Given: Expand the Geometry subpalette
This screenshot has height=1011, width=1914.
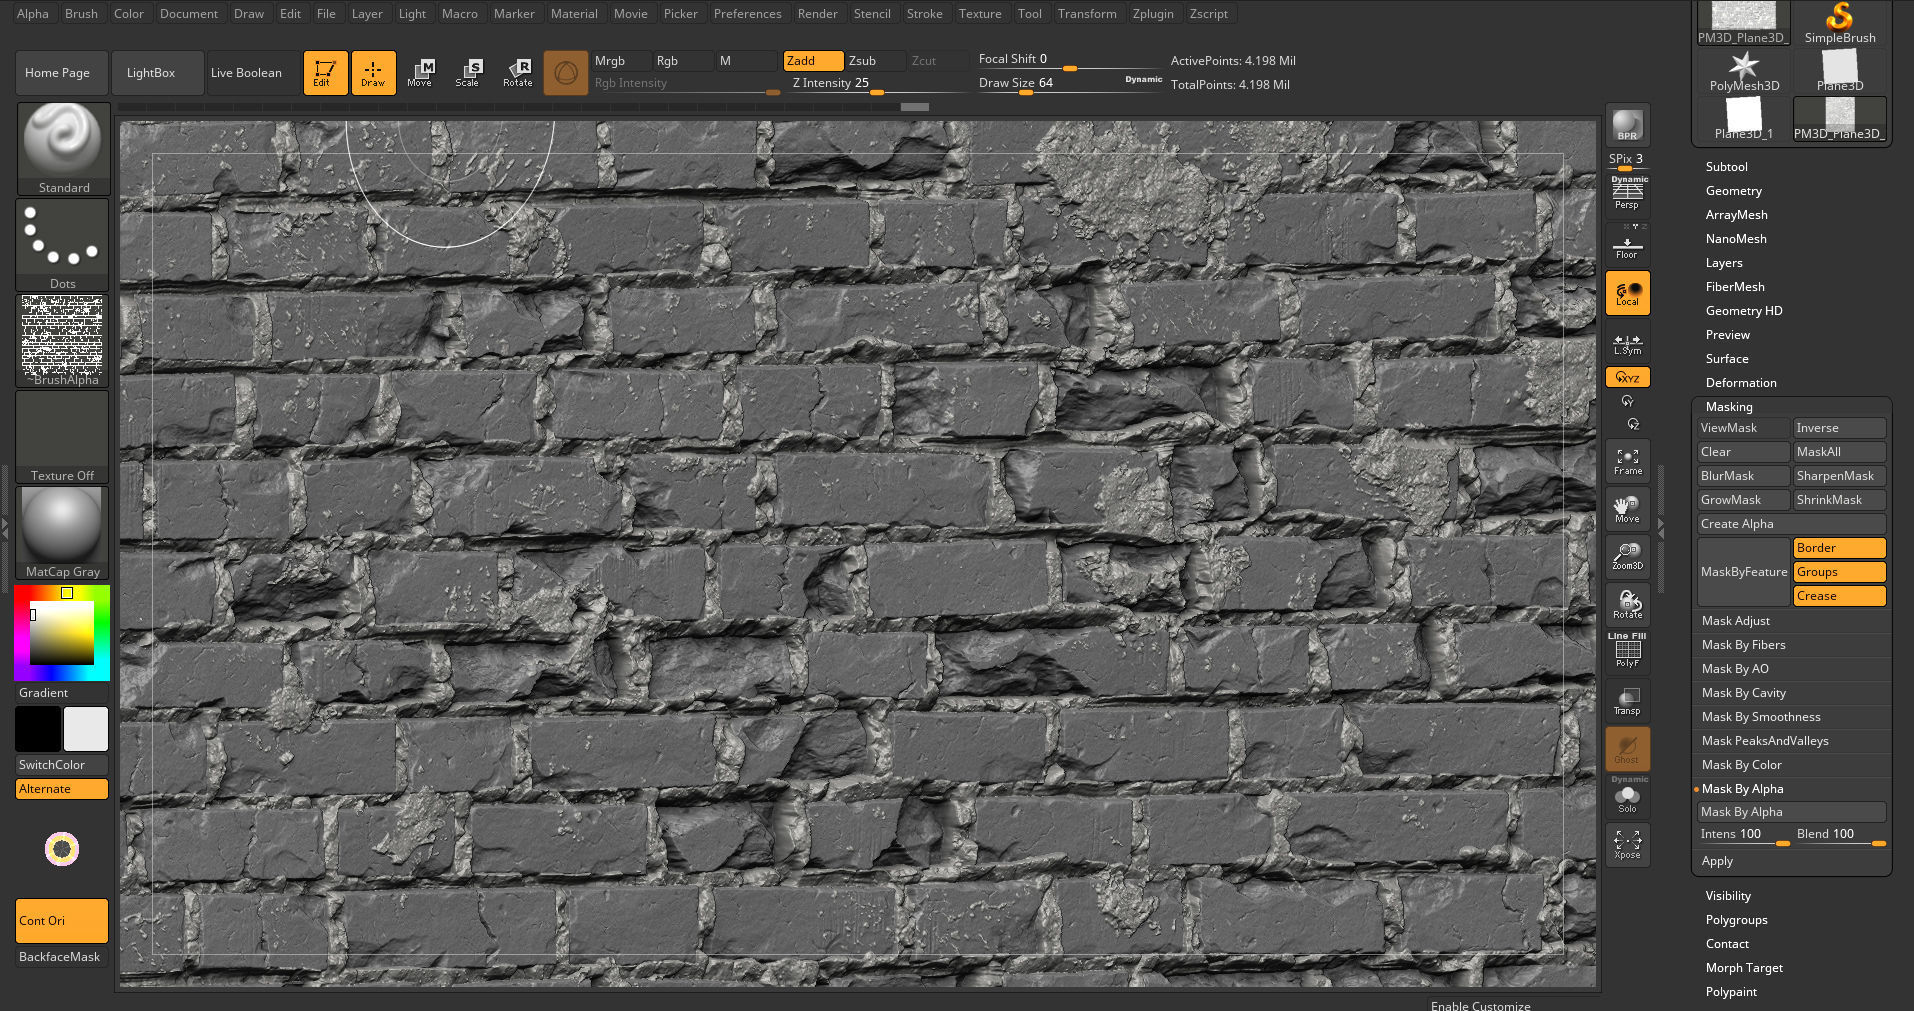Looking at the screenshot, I should tap(1733, 190).
